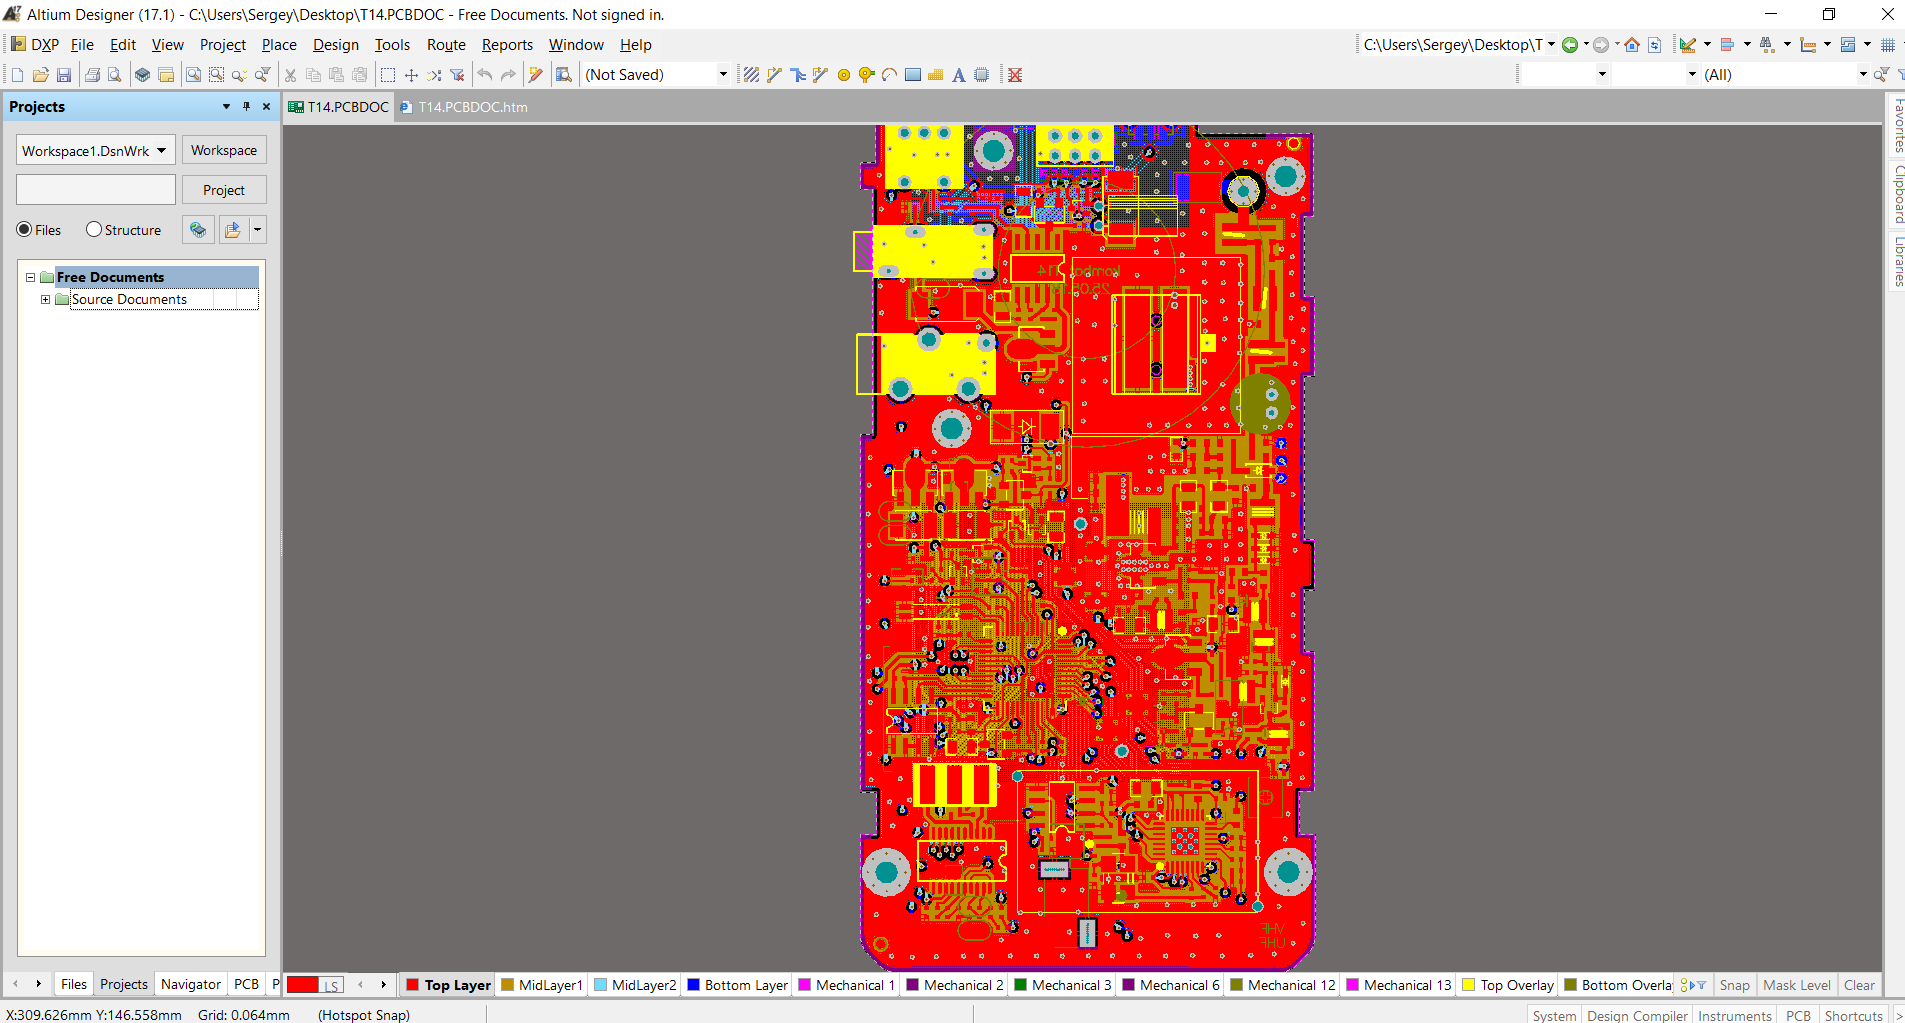
Task: Click the Open document folder icon
Action: [x=40, y=75]
